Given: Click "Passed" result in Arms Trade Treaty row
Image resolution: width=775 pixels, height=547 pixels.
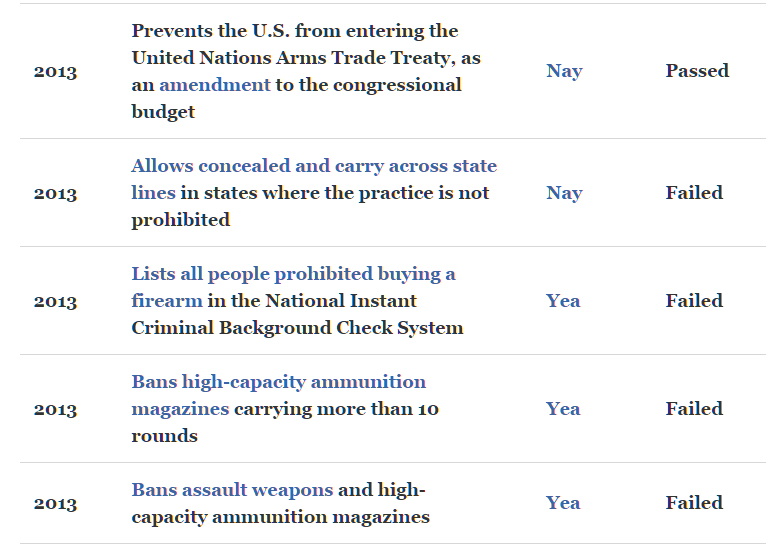Looking at the screenshot, I should pos(697,71).
